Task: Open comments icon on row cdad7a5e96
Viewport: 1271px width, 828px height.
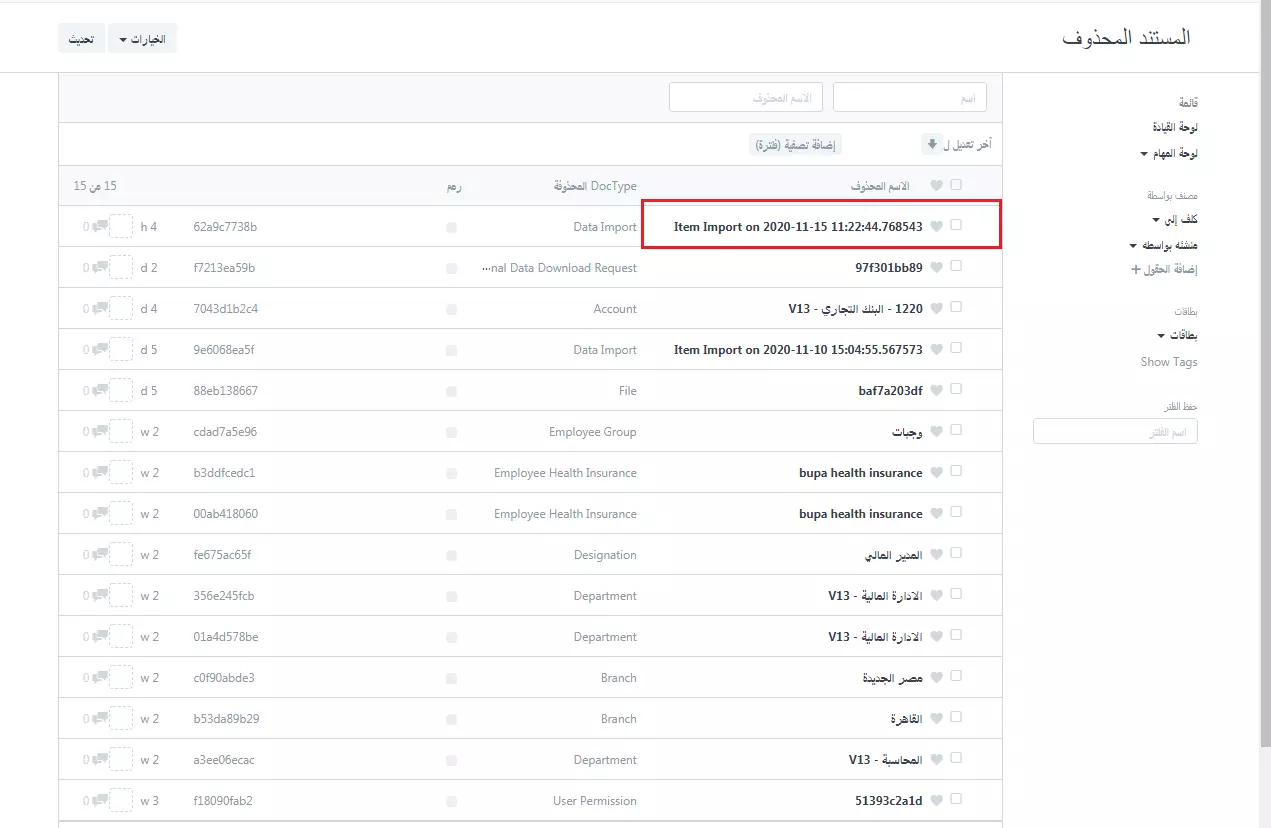Action: point(100,432)
